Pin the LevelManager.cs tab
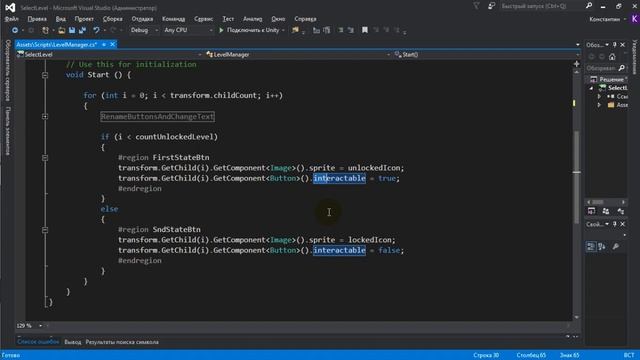Viewport: 640px width, 360px height. [104, 44]
